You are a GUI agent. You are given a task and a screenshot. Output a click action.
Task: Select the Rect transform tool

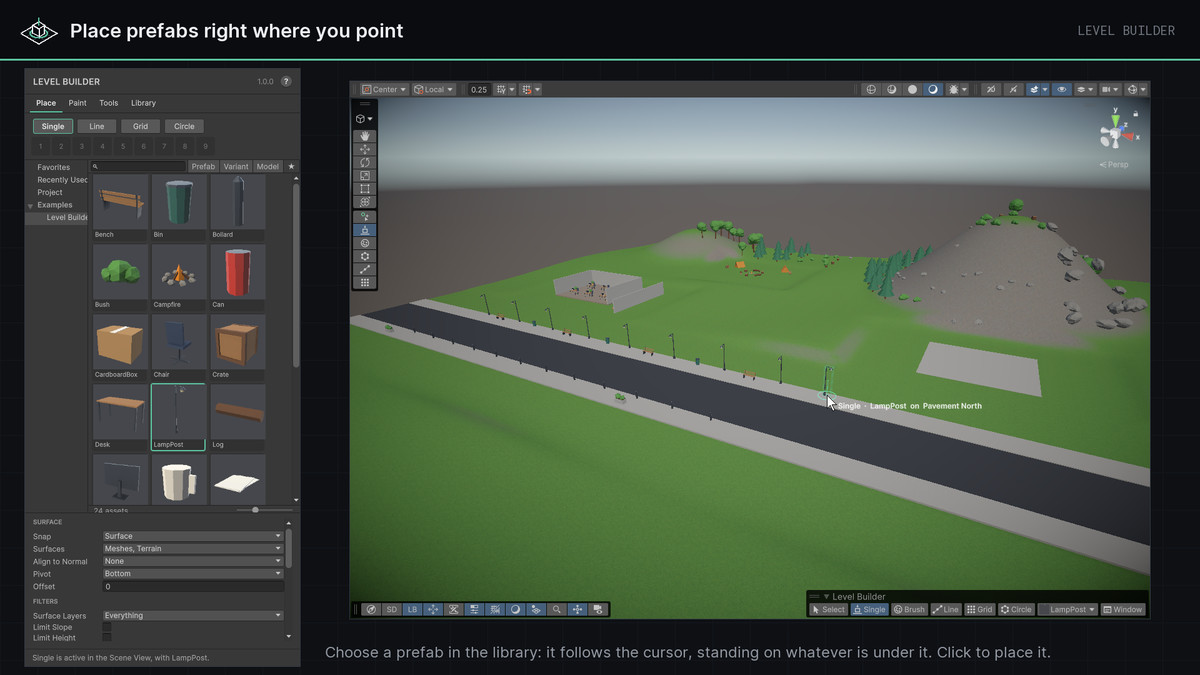click(365, 189)
